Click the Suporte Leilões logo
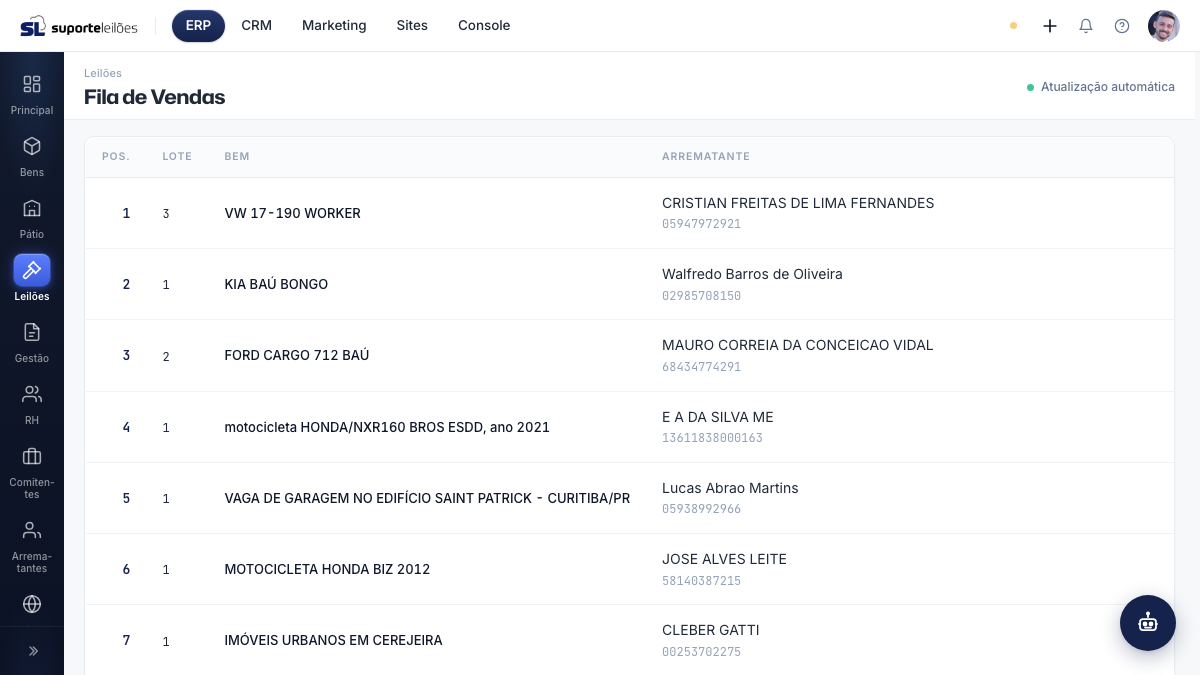The image size is (1200, 675). (79, 26)
